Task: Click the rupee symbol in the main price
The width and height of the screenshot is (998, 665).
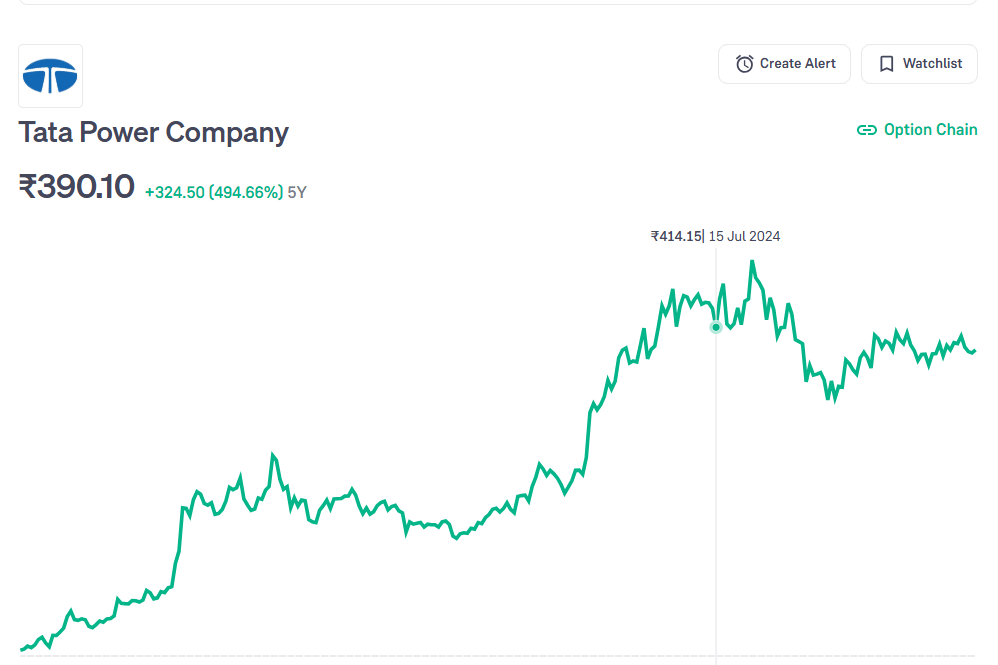Action: coord(28,187)
